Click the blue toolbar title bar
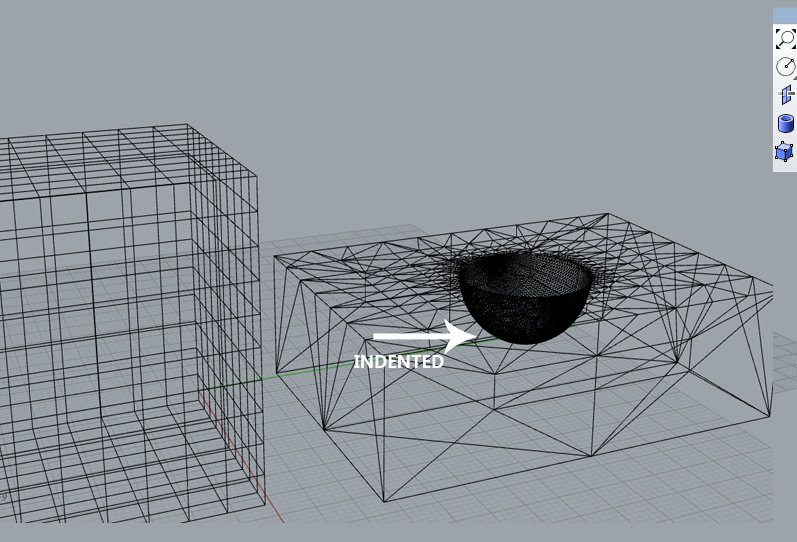This screenshot has height=542, width=797. [x=785, y=15]
